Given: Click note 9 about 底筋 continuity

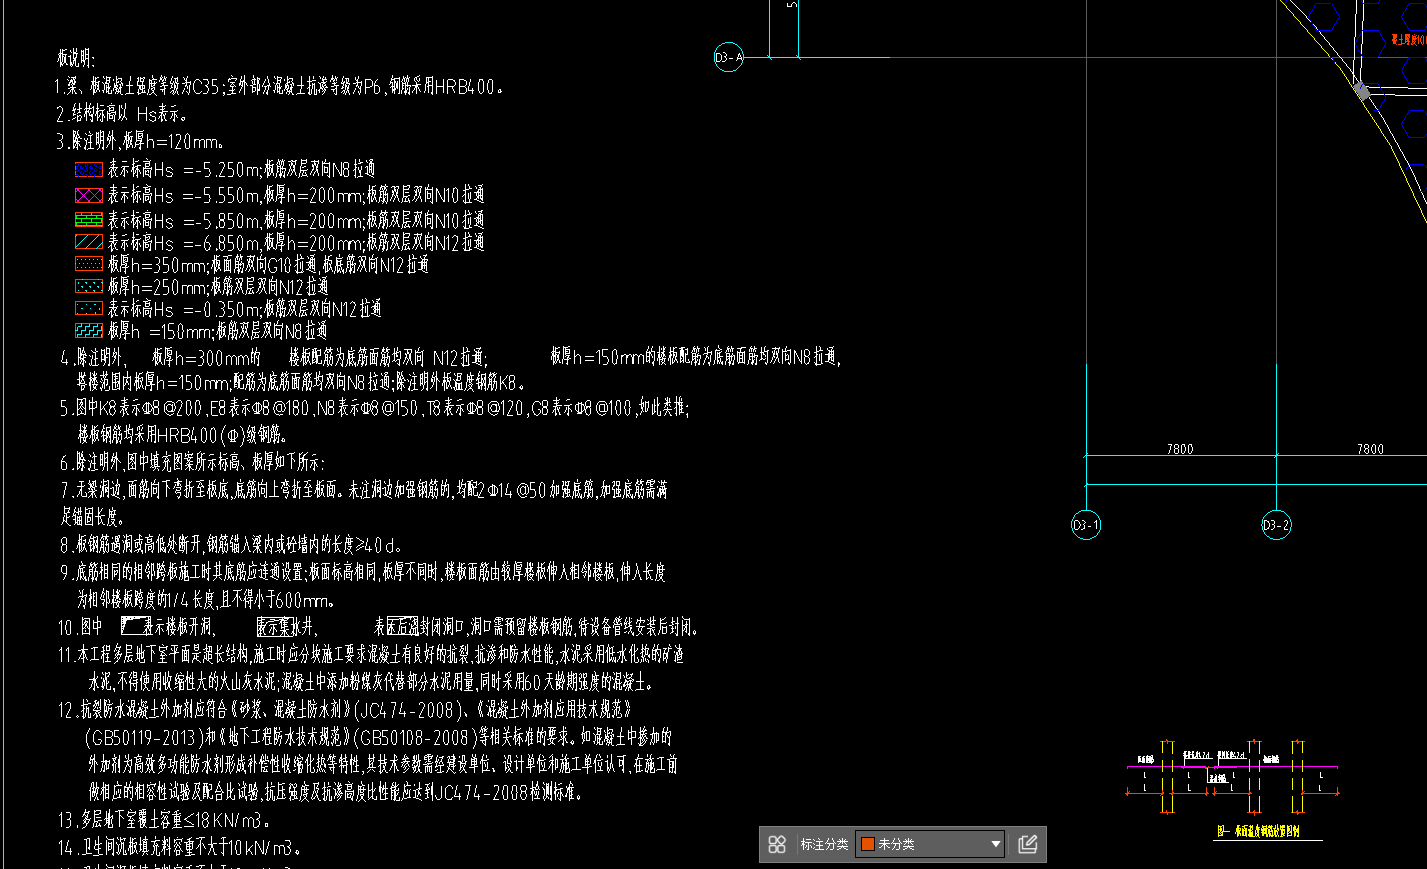Looking at the screenshot, I should pos(363,572).
